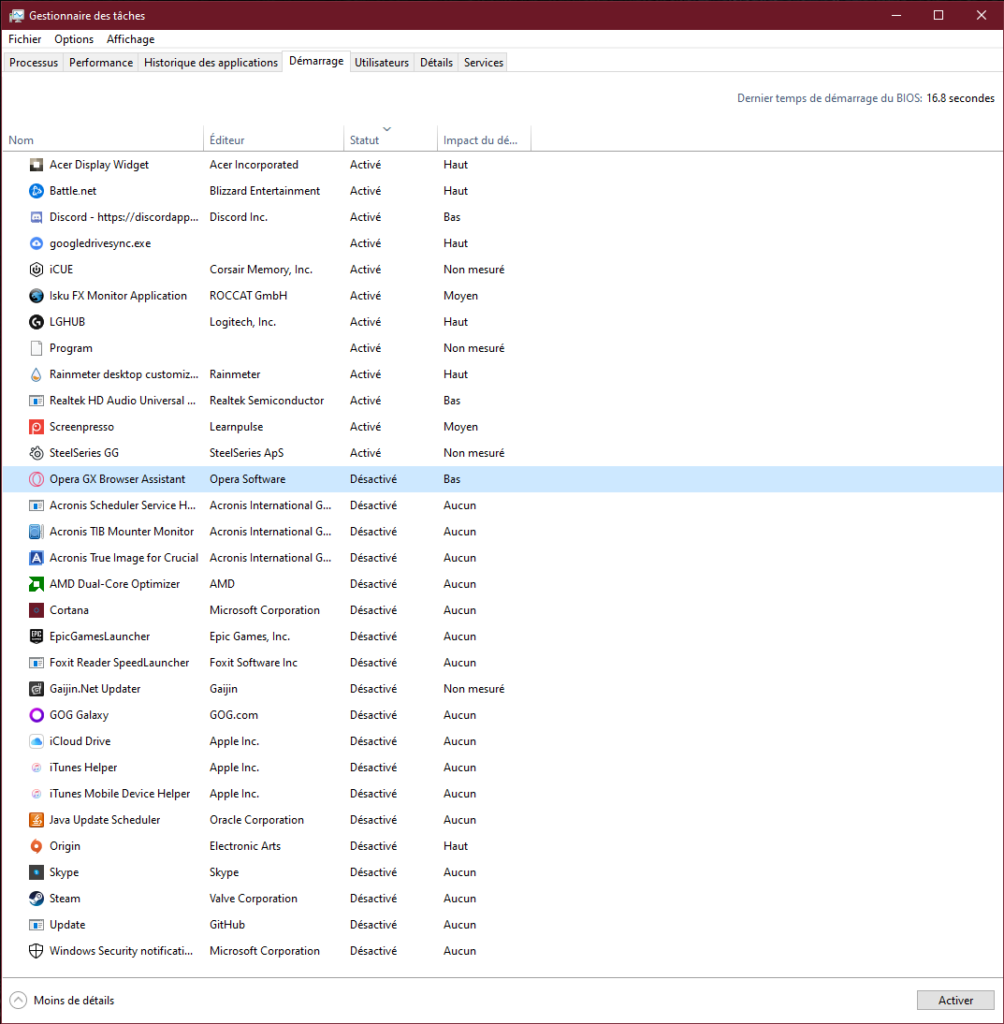Image resolution: width=1004 pixels, height=1024 pixels.
Task: Collapse with Moins de détails chevron
Action: pos(18,1000)
